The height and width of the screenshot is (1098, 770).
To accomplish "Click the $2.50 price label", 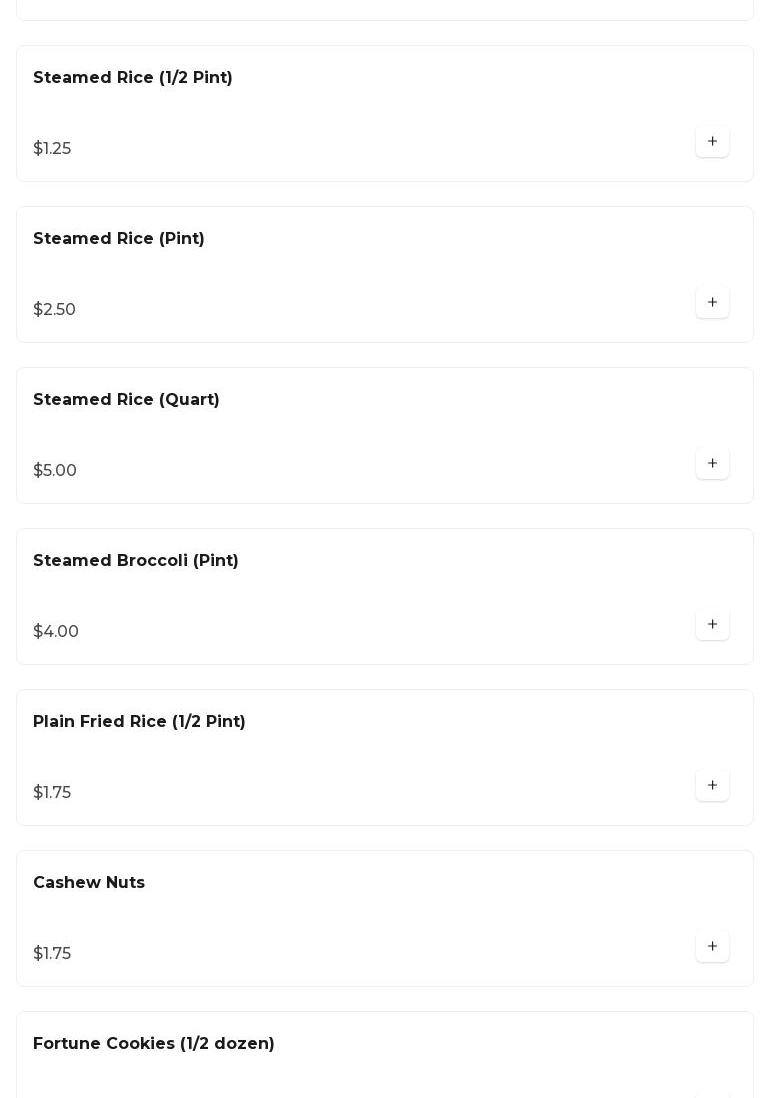I will (55, 310).
